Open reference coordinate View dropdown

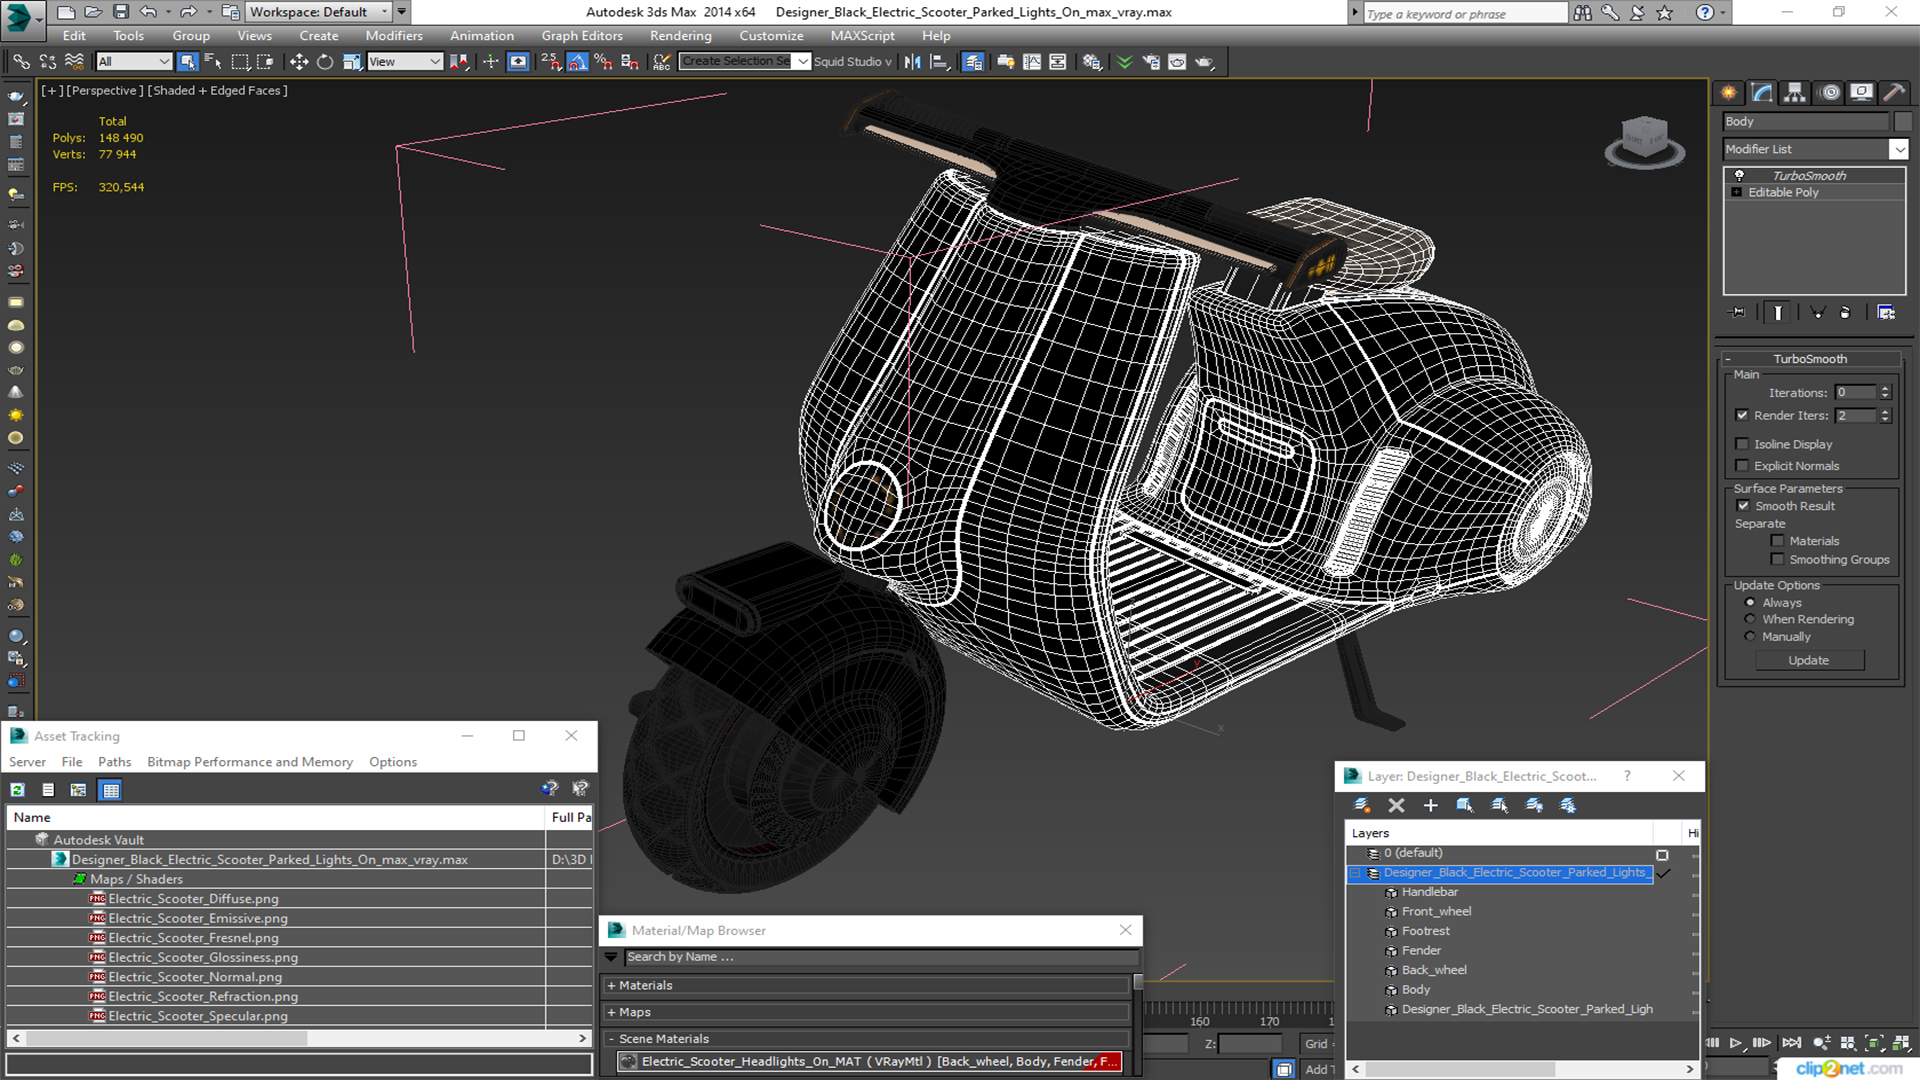pyautogui.click(x=405, y=62)
